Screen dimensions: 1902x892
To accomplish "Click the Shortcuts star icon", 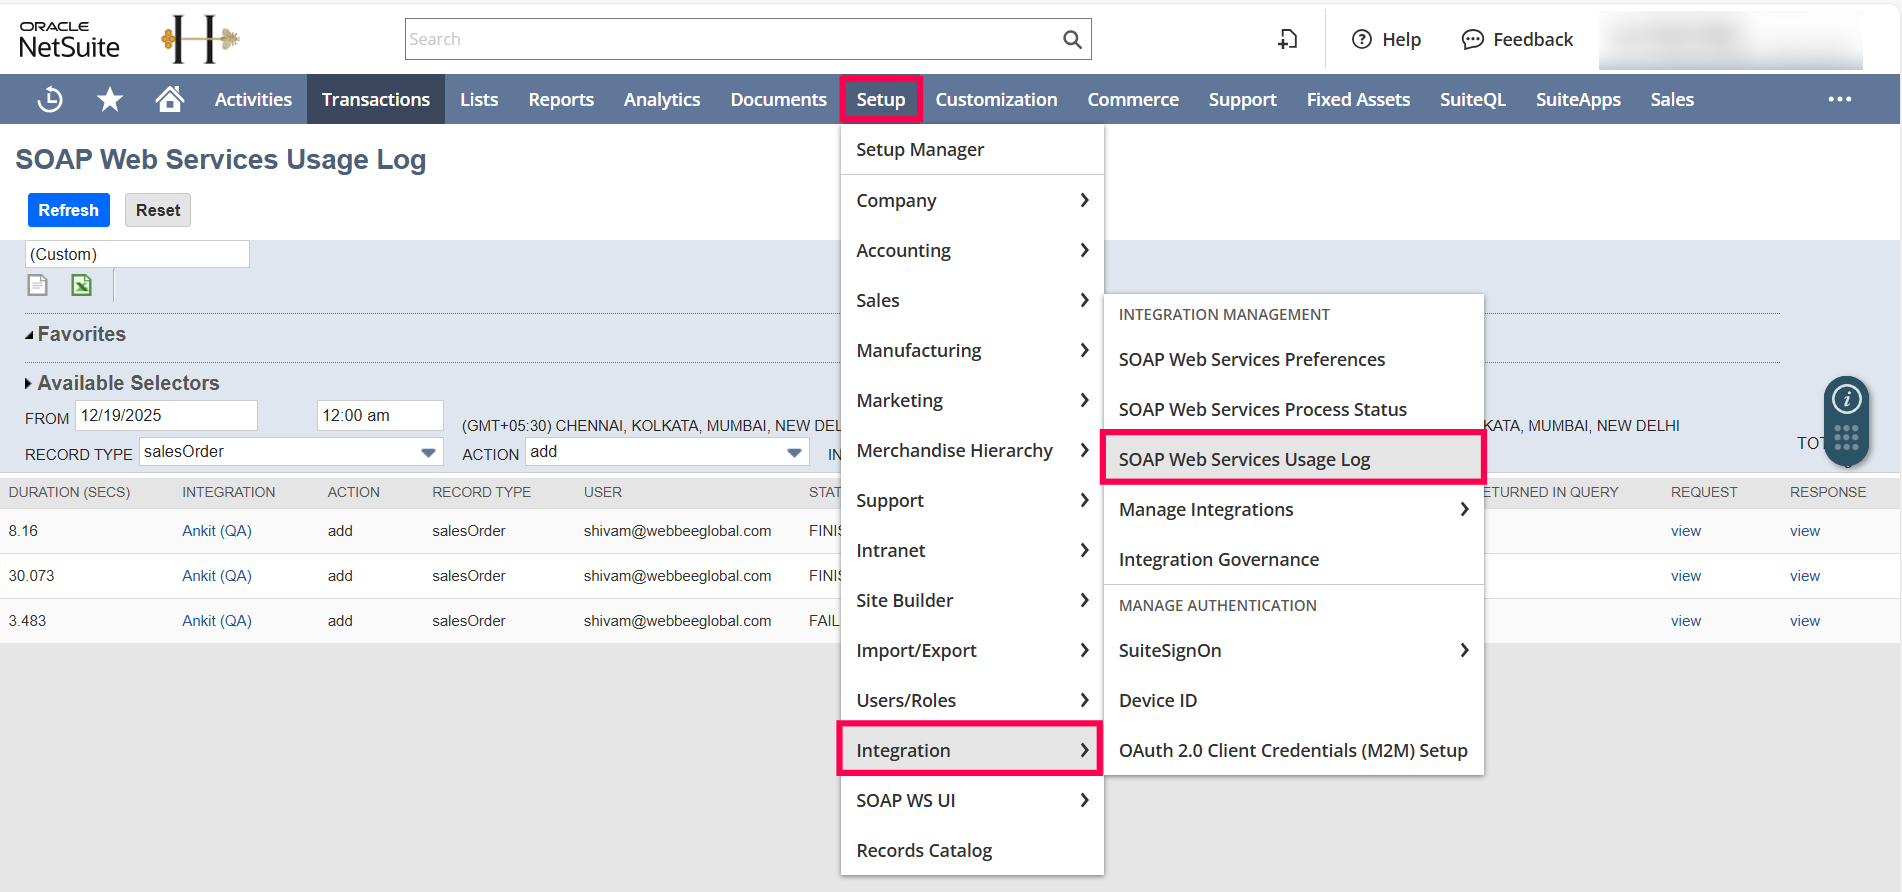I will [x=110, y=99].
